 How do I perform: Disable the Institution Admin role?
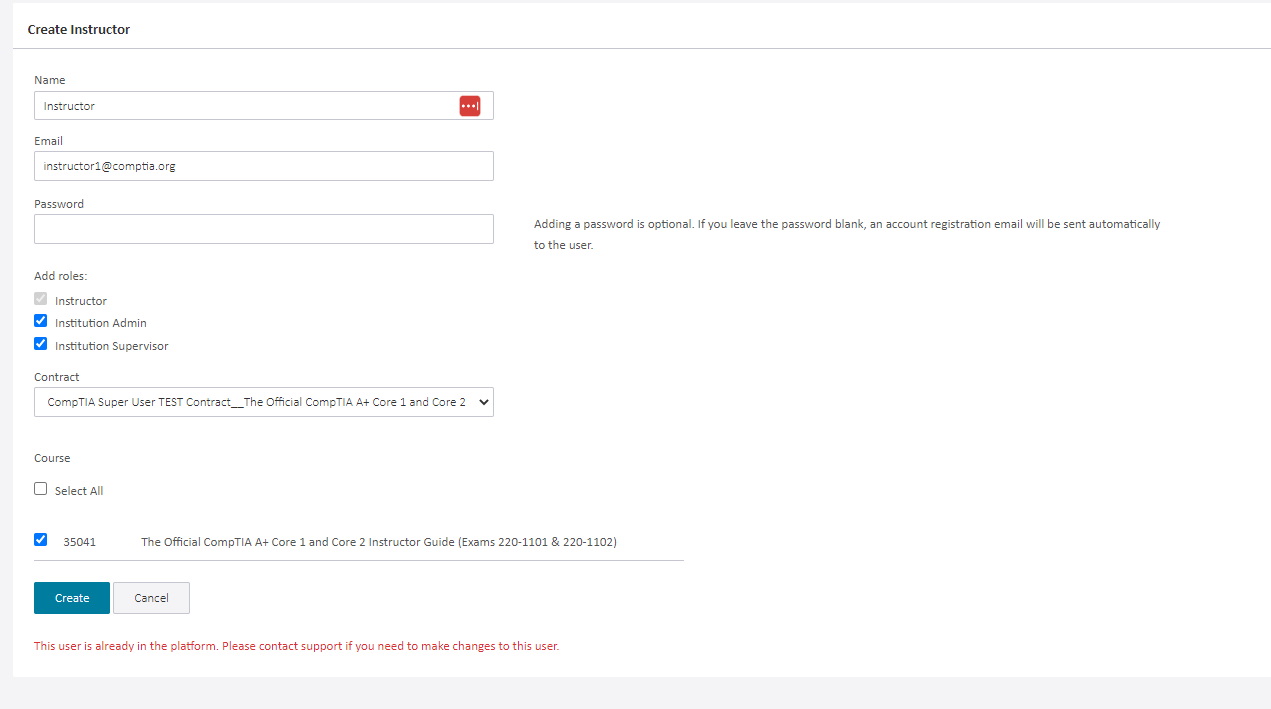tap(40, 320)
